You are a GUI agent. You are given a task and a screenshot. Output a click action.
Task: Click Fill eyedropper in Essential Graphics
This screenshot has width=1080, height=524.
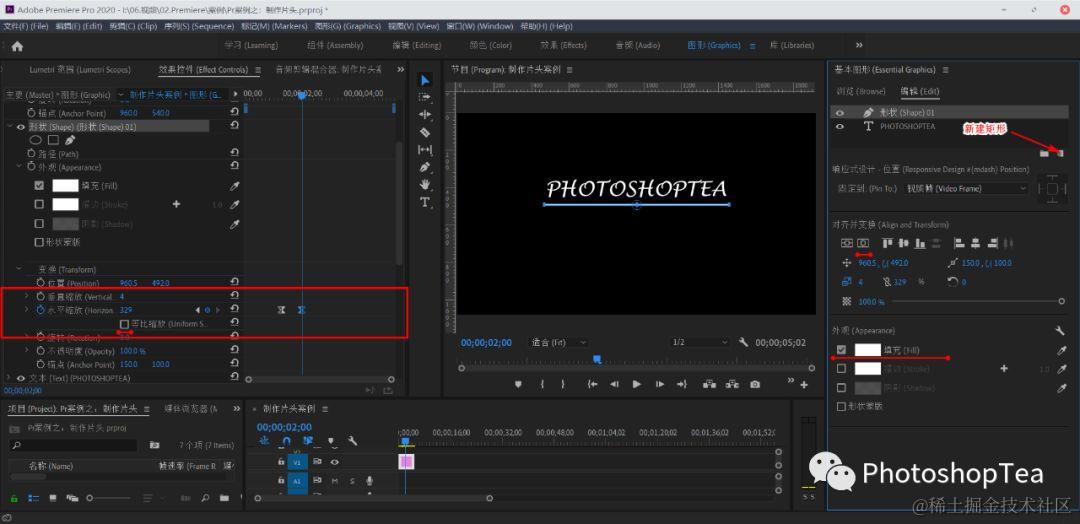1061,350
